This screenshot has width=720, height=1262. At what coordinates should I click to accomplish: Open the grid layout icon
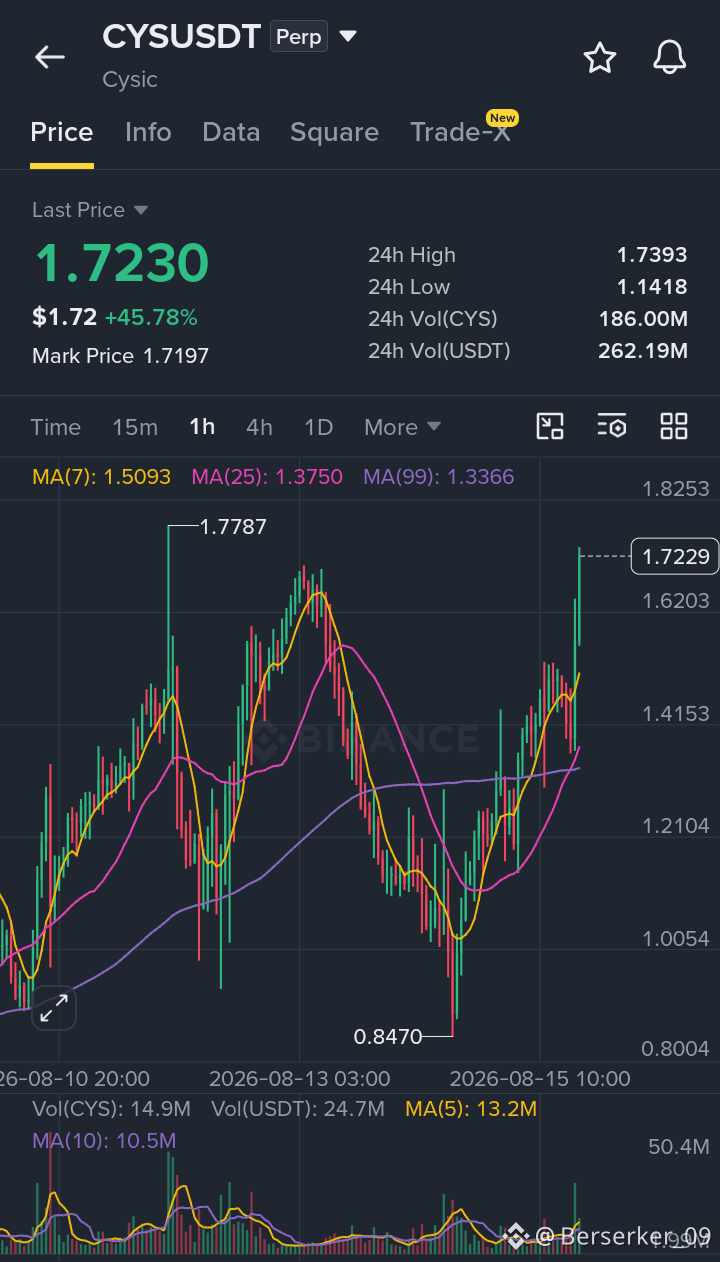(674, 426)
